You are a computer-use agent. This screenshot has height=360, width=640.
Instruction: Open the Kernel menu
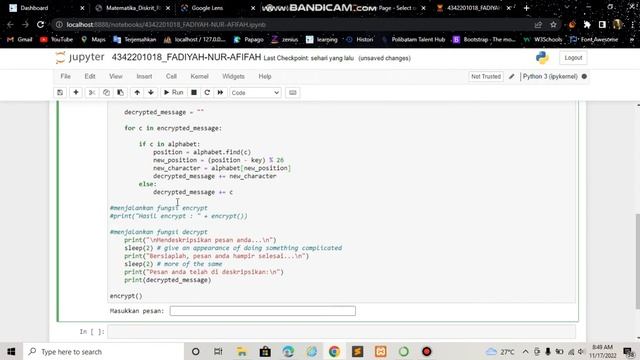199,76
